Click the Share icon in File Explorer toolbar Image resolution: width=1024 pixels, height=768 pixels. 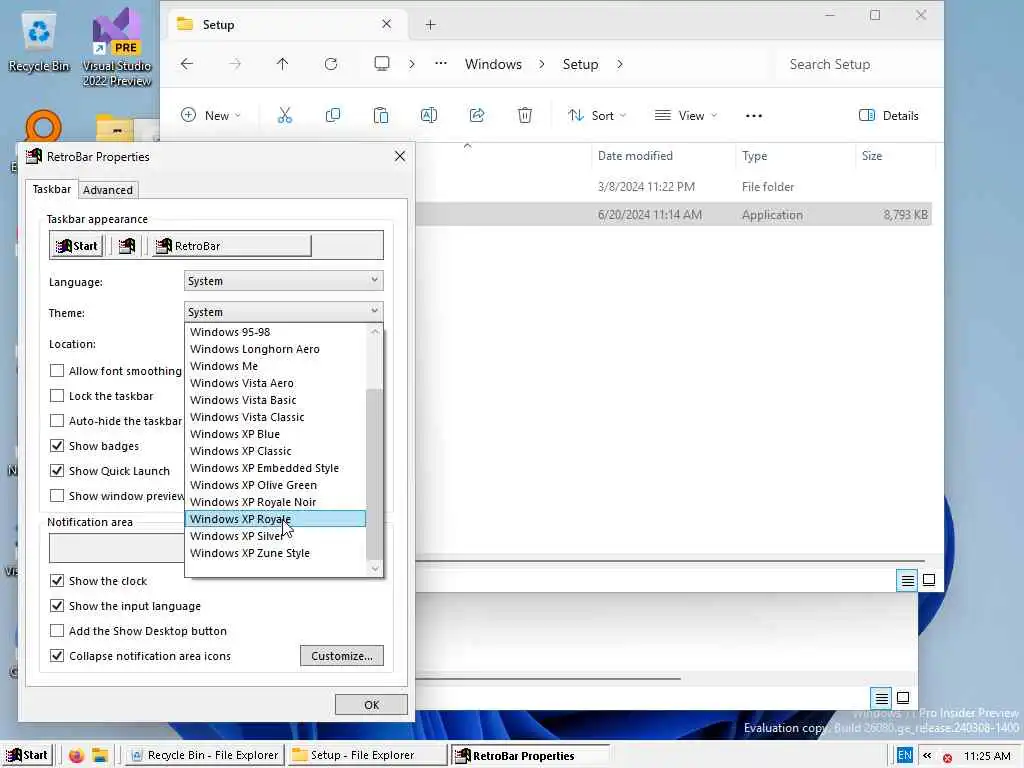click(x=477, y=116)
